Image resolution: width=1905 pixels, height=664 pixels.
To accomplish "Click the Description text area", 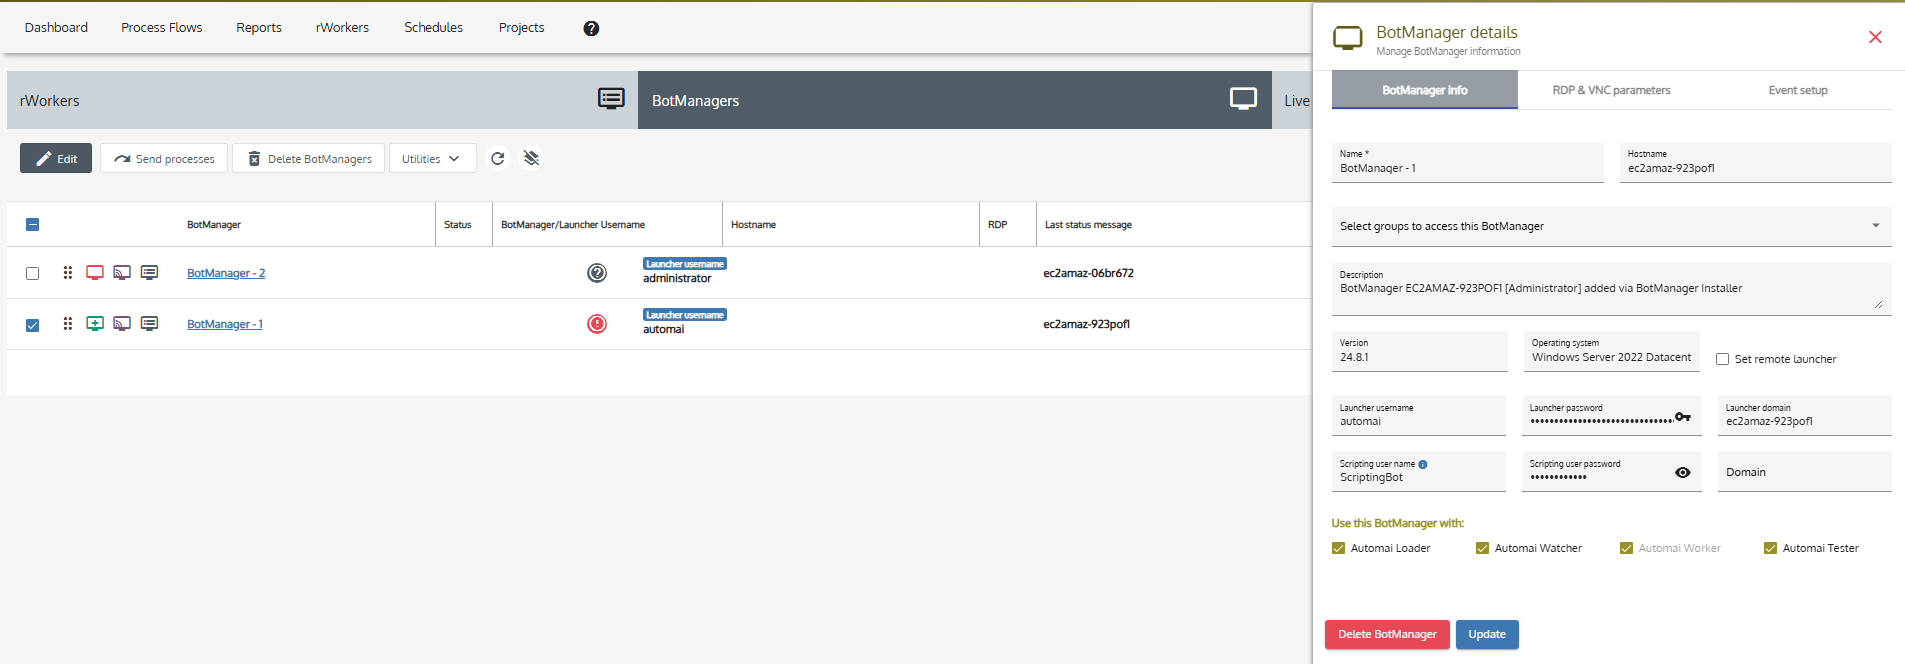I will click(1611, 288).
